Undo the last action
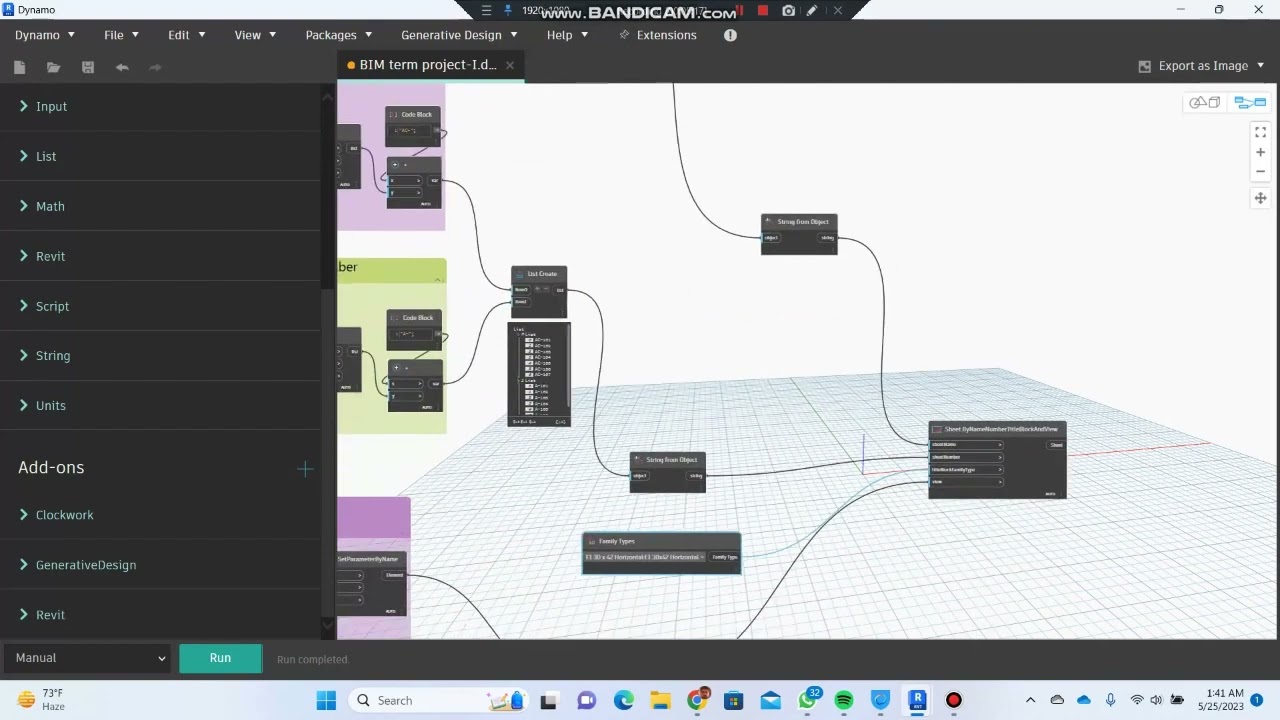Viewport: 1280px width, 720px height. coord(122,67)
